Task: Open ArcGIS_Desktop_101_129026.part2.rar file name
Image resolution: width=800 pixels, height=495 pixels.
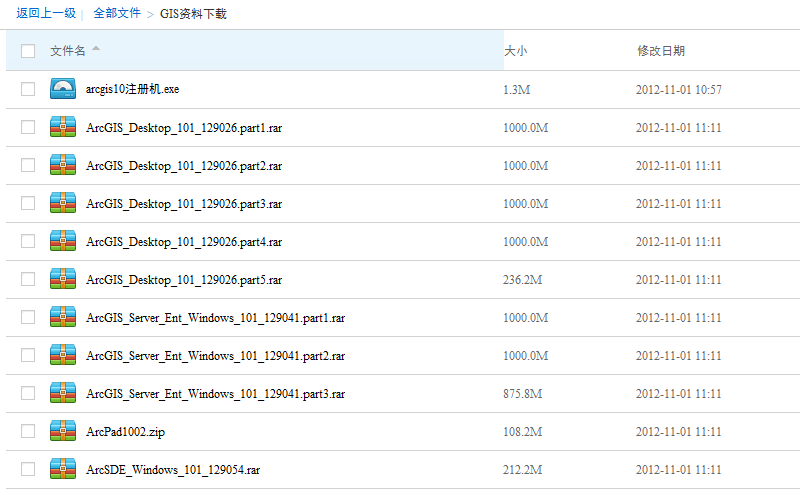Action: pos(184,166)
